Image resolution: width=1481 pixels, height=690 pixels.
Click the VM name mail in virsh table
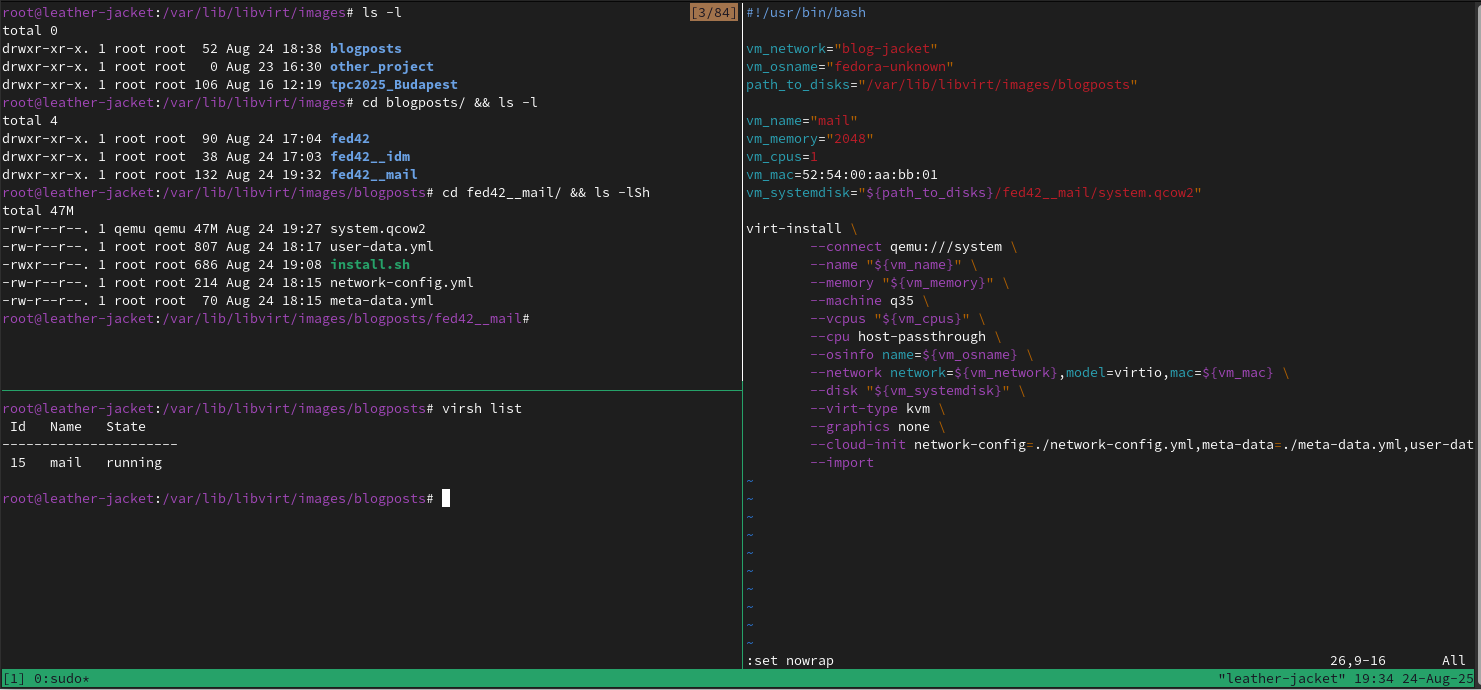tap(66, 462)
